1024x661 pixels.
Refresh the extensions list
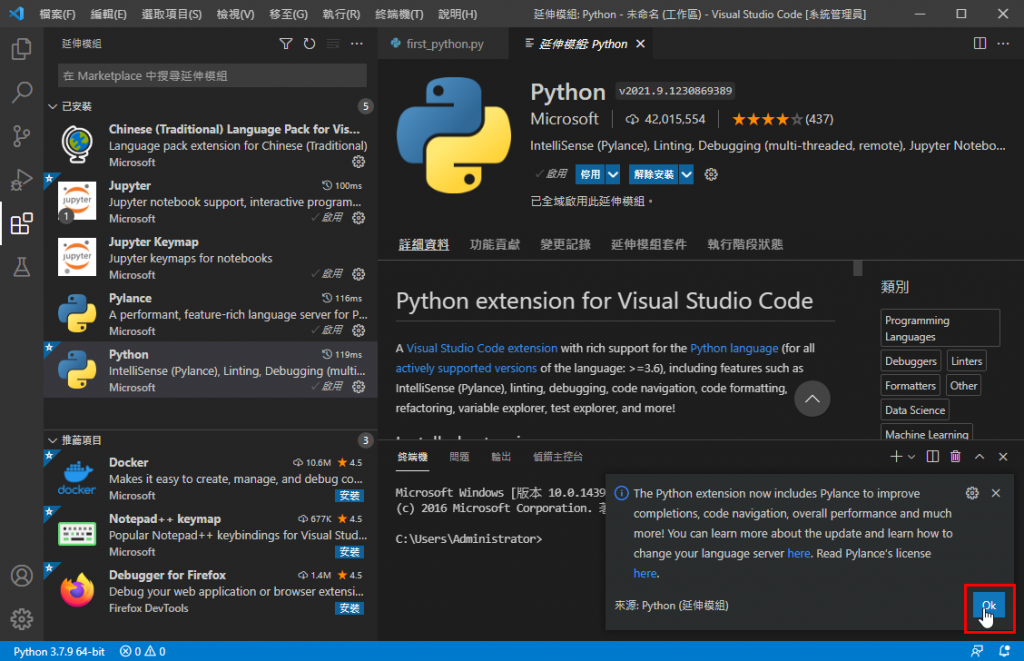click(309, 44)
